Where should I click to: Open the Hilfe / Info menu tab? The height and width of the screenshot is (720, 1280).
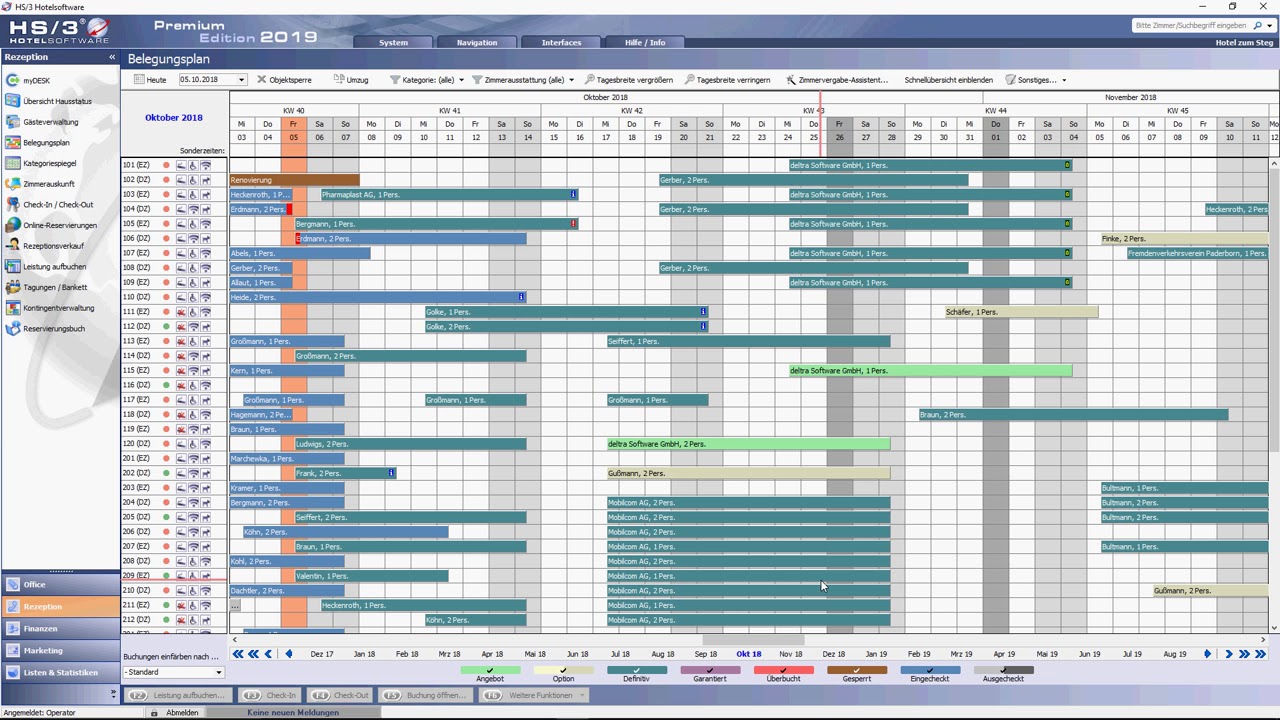pyautogui.click(x=645, y=42)
